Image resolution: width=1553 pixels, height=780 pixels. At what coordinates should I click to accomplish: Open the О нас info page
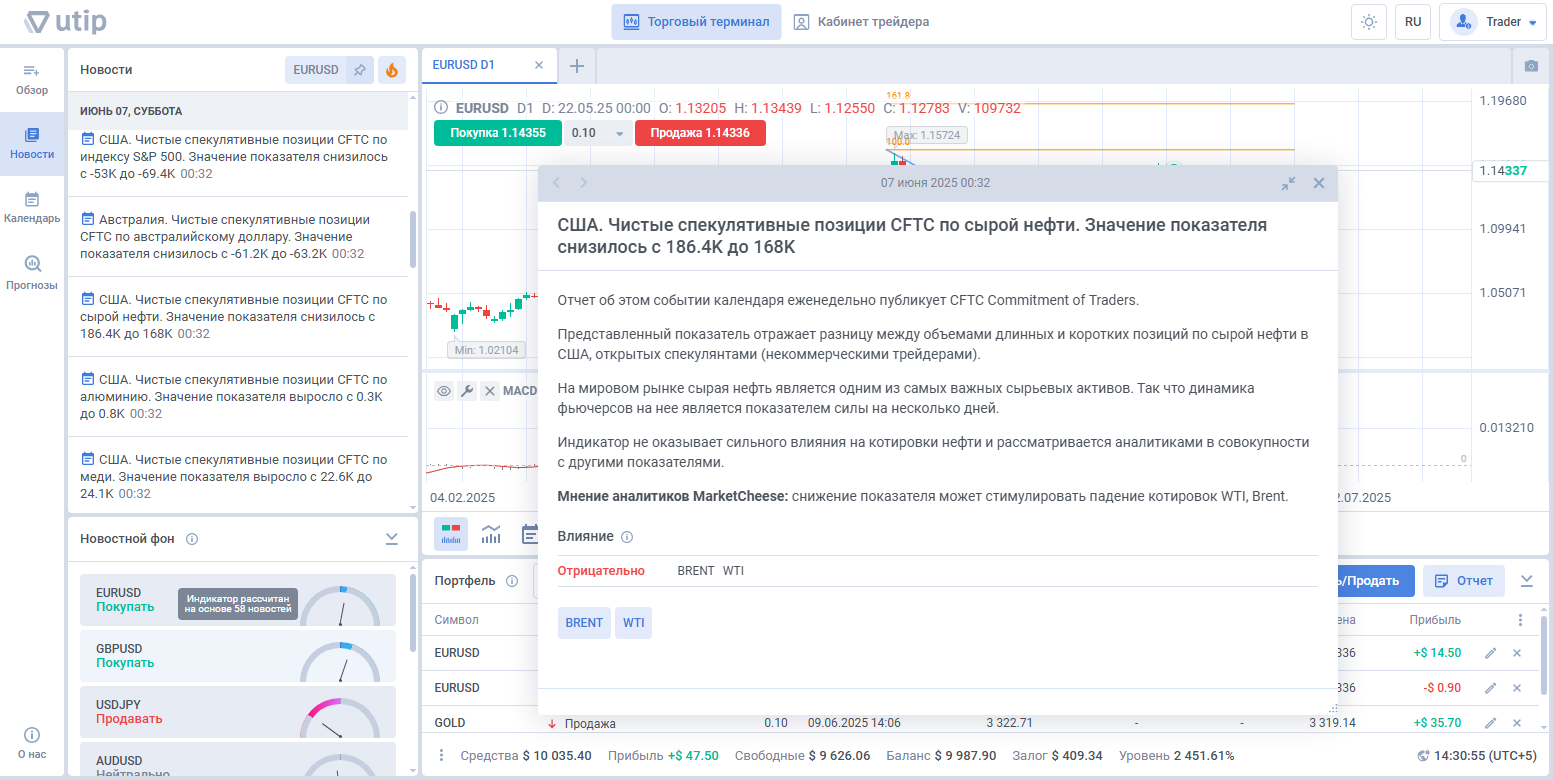[32, 743]
